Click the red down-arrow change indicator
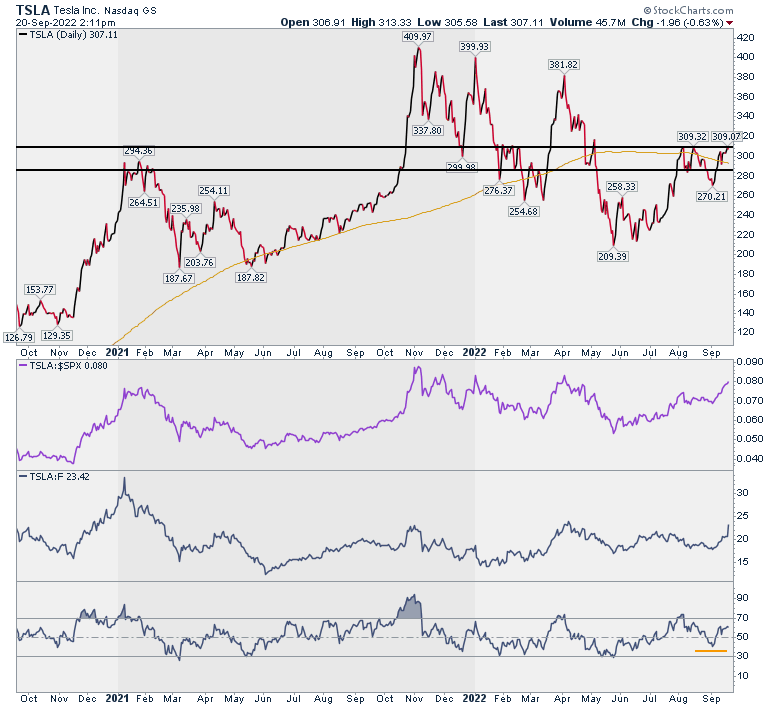This screenshot has height=707, width=780. tap(730, 23)
